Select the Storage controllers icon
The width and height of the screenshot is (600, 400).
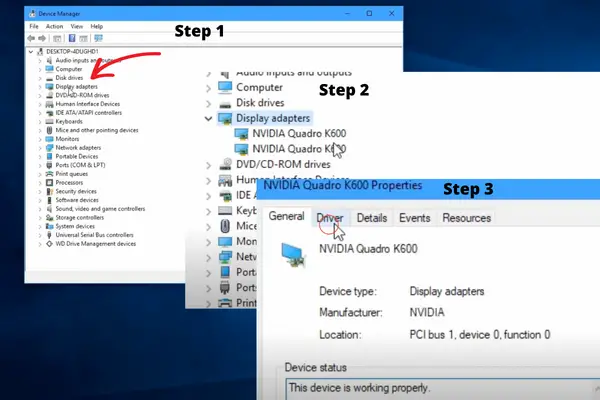pos(49,217)
